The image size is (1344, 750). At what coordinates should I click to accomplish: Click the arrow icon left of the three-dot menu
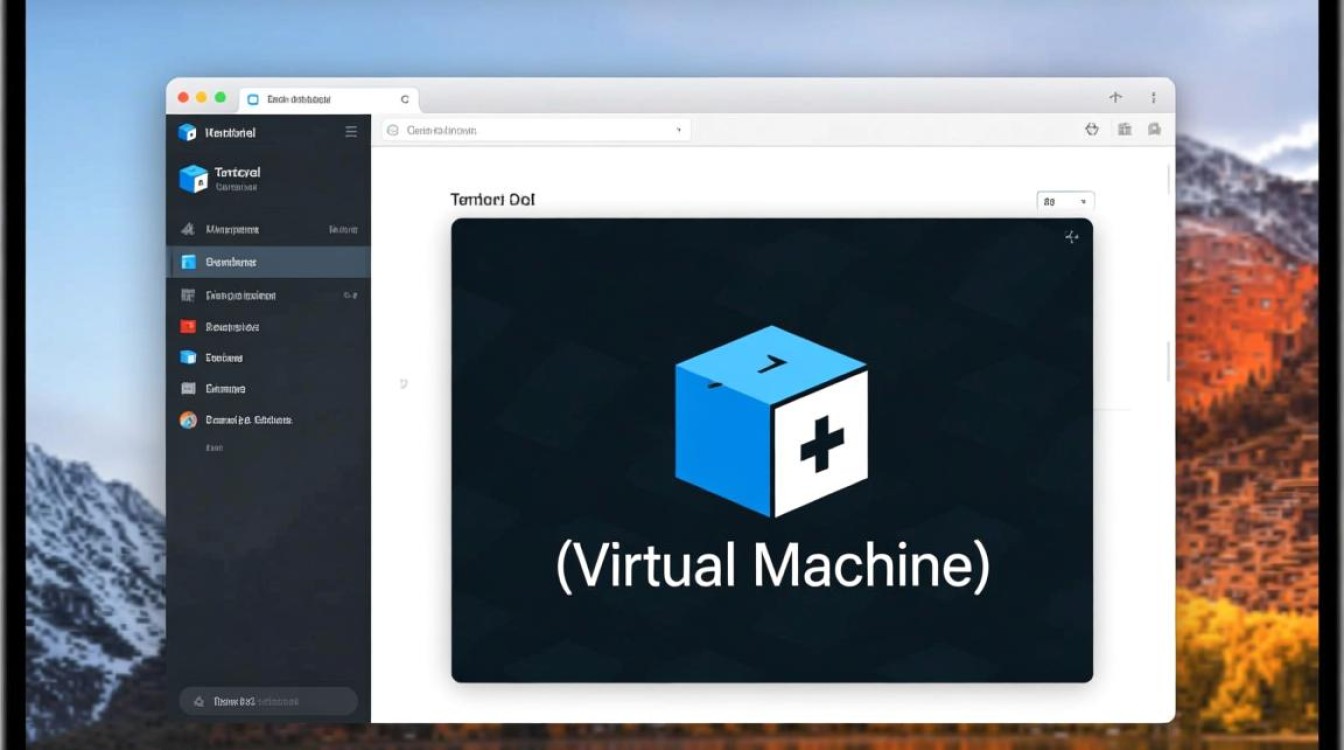1116,98
